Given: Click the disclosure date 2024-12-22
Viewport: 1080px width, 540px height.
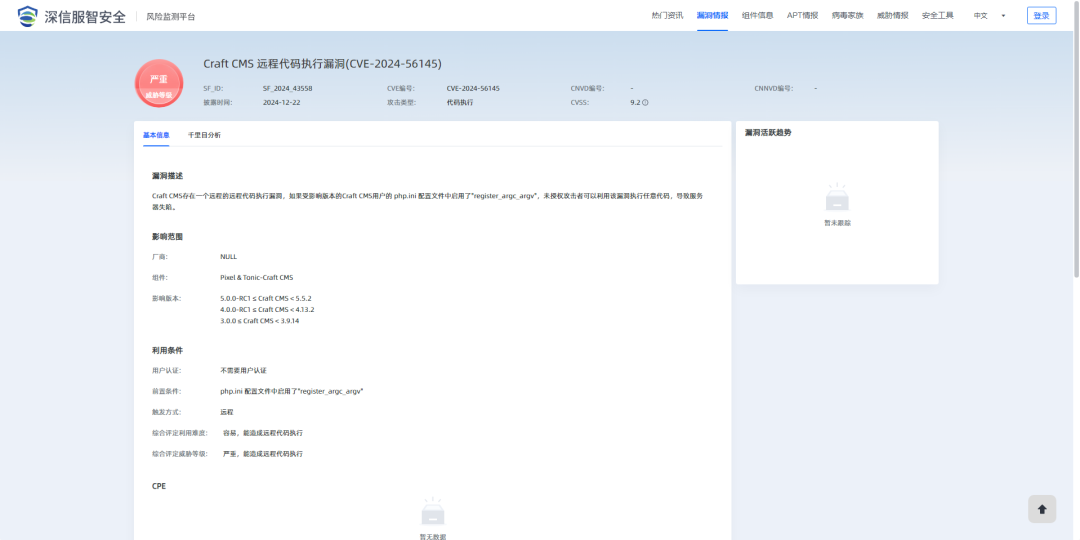Looking at the screenshot, I should click(282, 102).
